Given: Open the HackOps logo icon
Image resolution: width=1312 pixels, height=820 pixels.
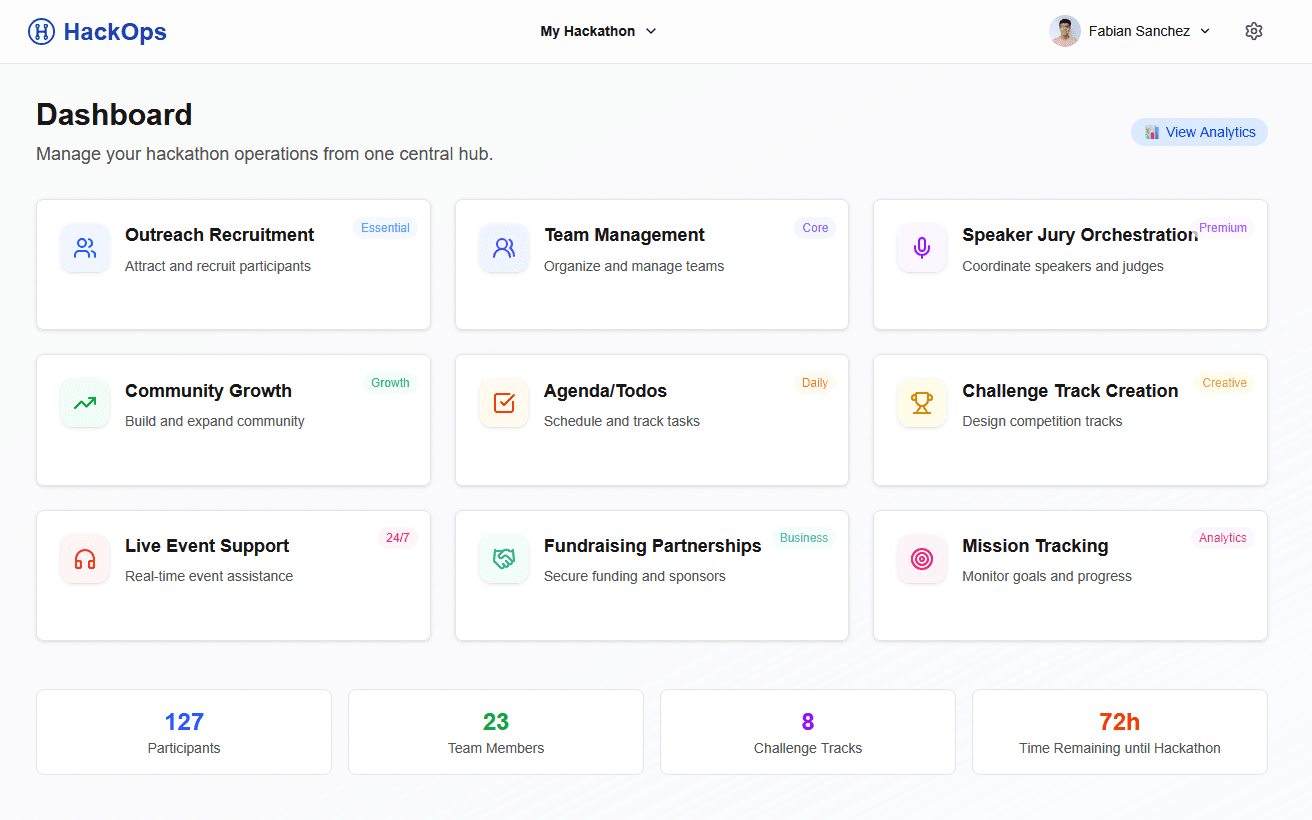Looking at the screenshot, I should (x=39, y=31).
